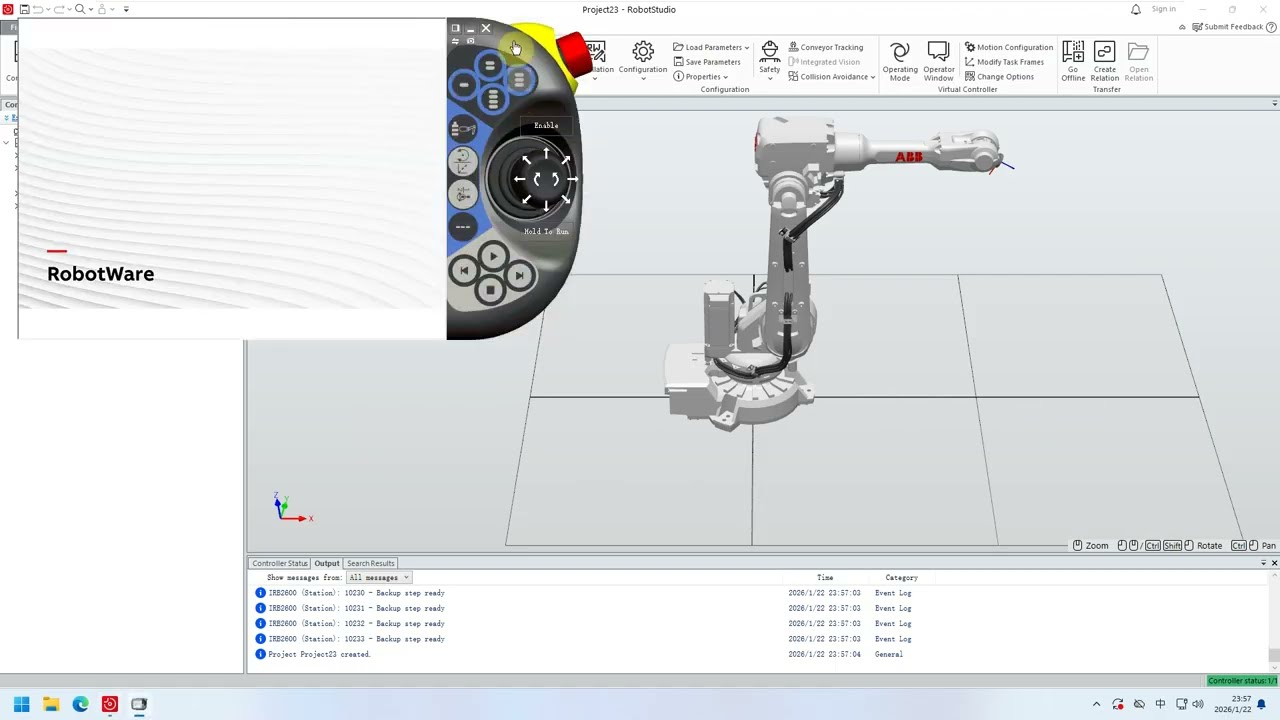Switch to the Search Results tab

(370, 563)
